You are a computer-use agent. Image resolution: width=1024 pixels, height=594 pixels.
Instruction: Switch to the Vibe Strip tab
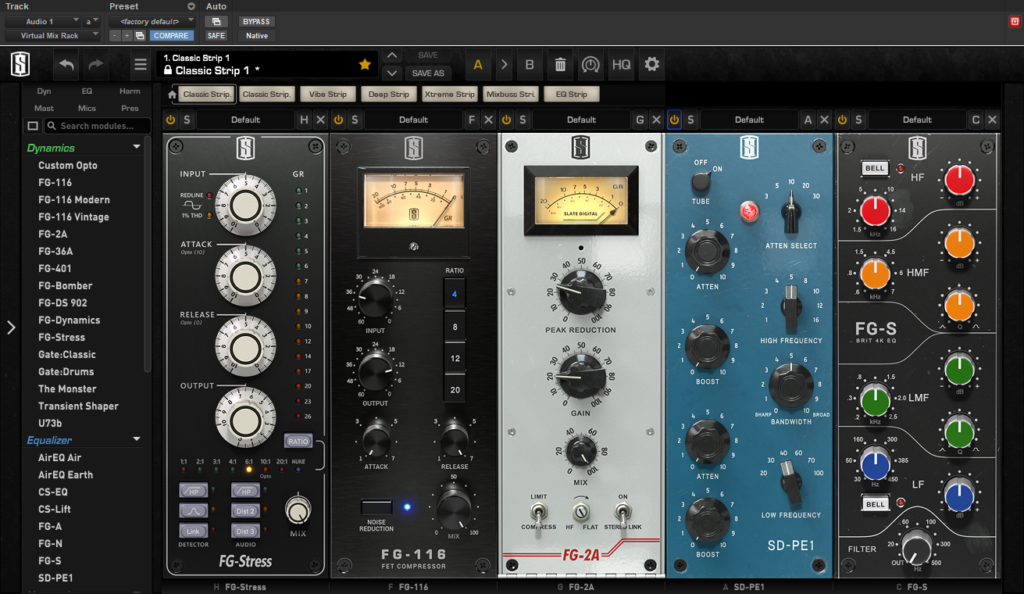coord(328,95)
